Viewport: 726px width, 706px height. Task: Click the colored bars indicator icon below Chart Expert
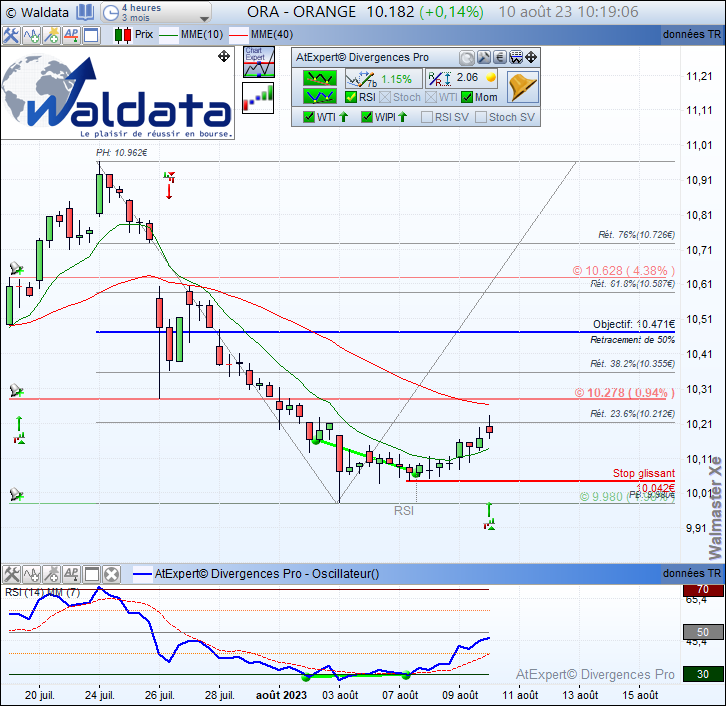tap(258, 98)
